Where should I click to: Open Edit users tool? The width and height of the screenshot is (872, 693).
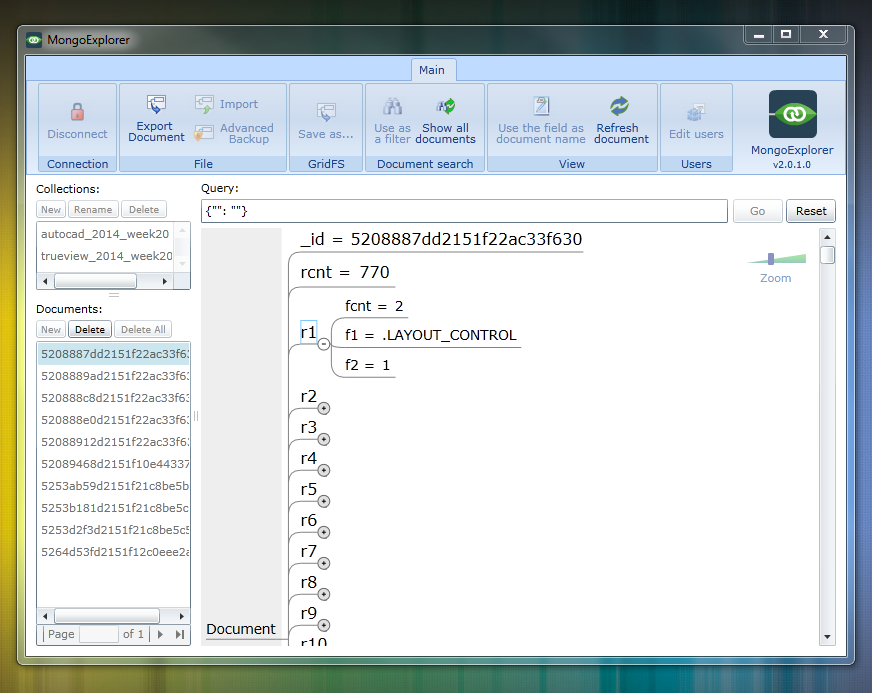[x=696, y=113]
